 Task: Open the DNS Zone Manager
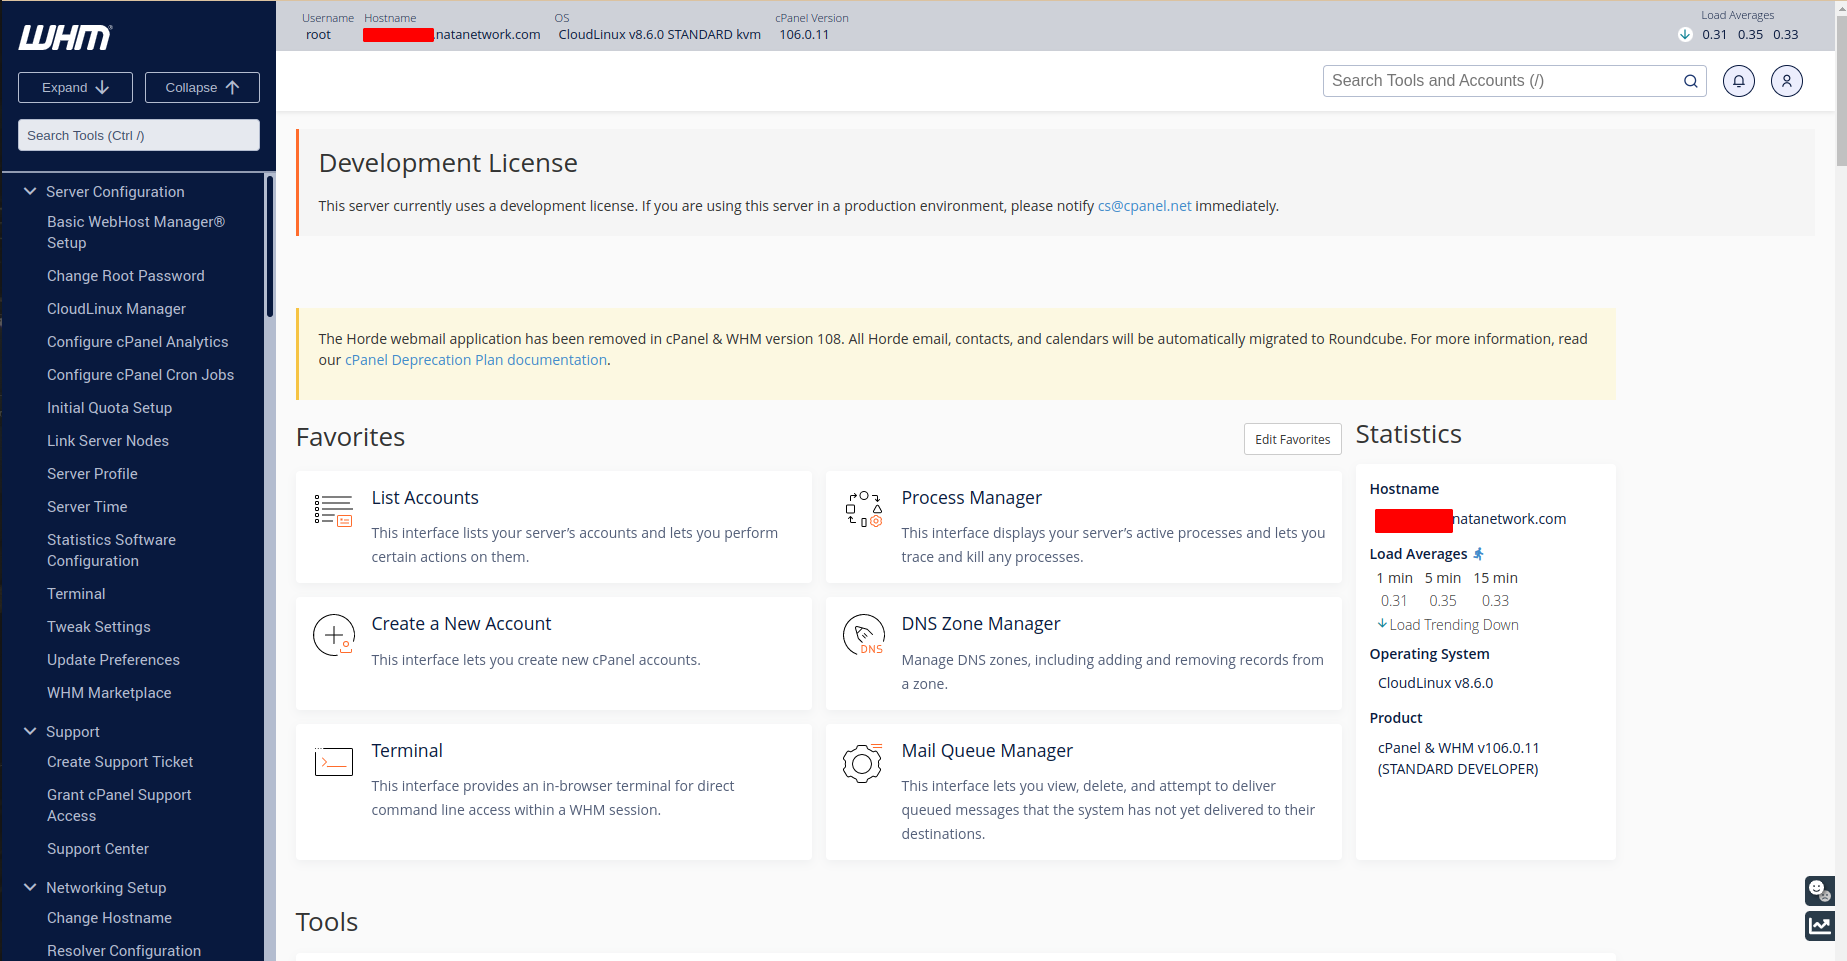point(981,624)
